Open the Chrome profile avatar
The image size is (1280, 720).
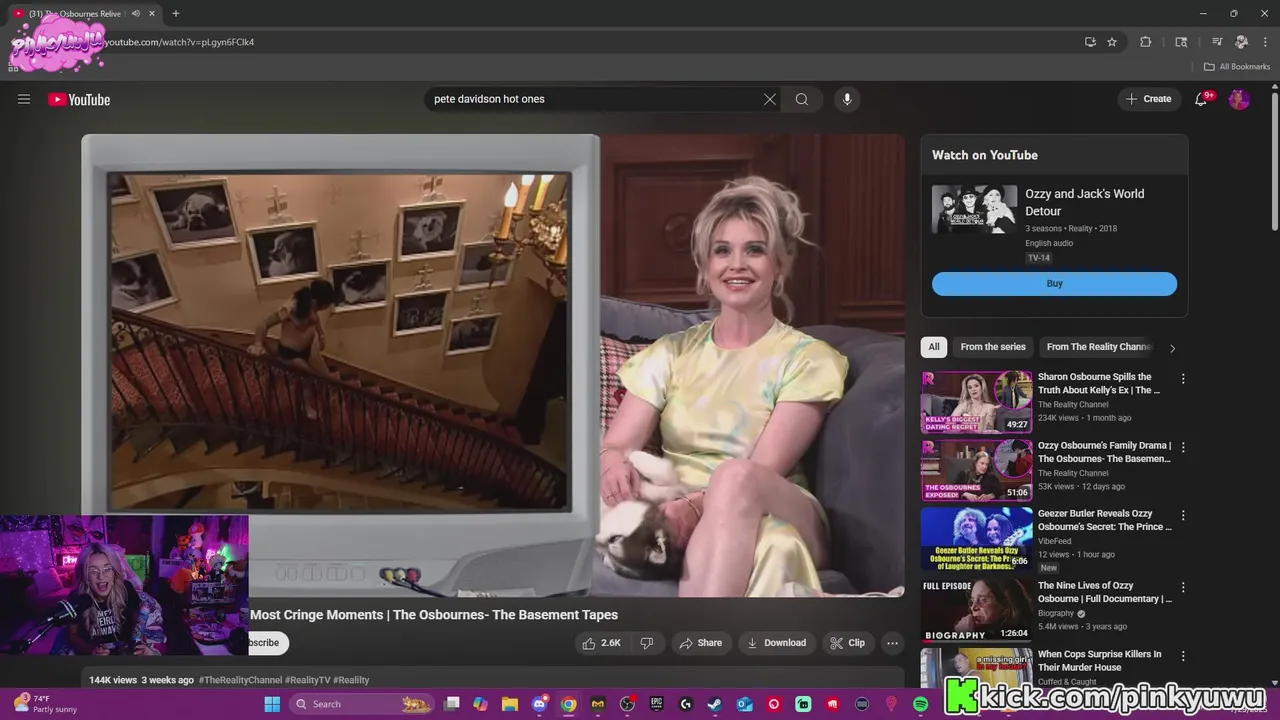coord(1241,42)
